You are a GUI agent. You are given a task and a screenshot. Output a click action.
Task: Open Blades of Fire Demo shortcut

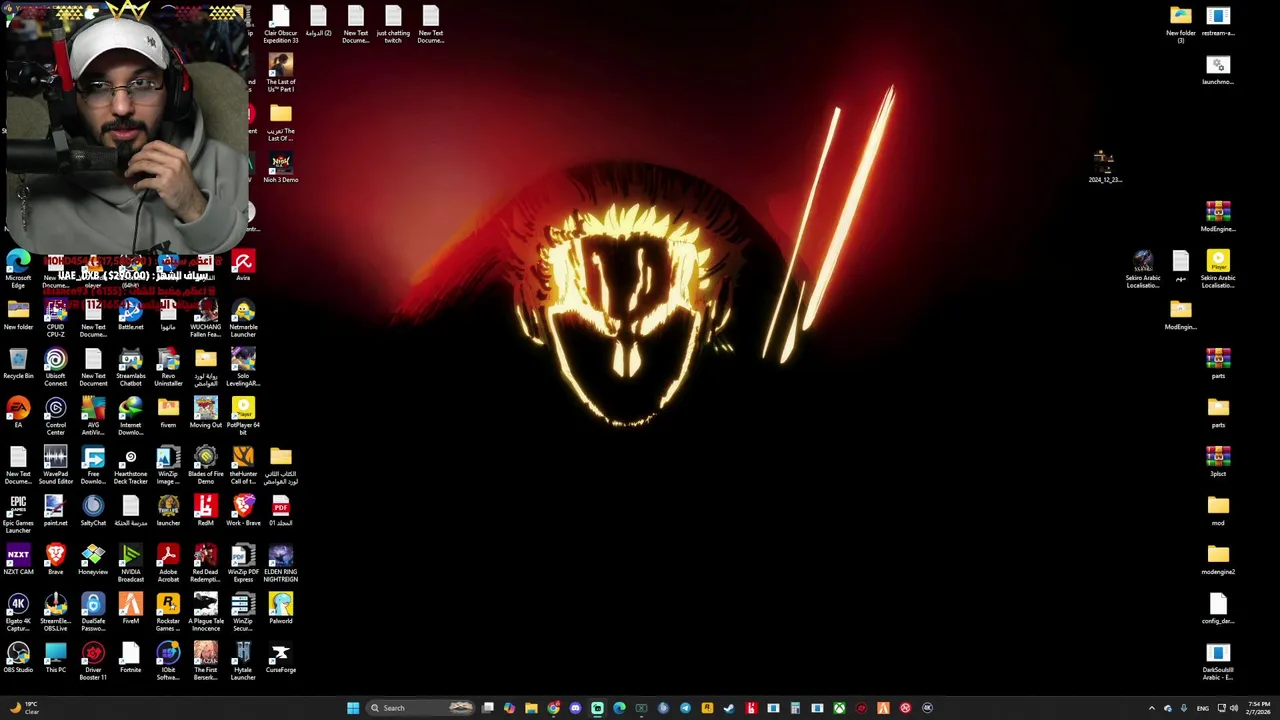coord(205,466)
